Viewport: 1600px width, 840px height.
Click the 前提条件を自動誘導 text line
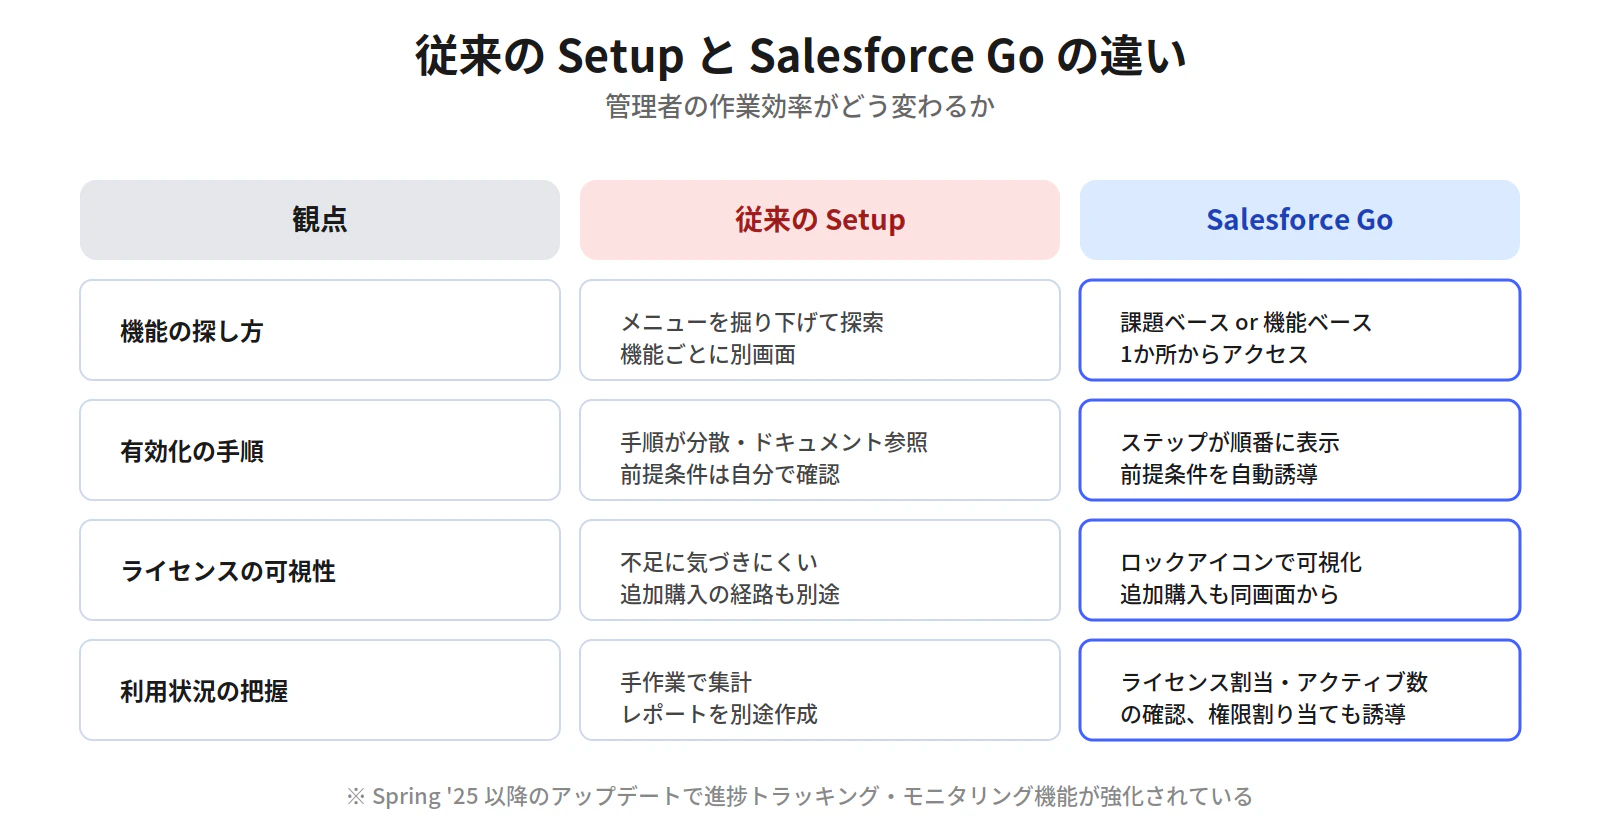pyautogui.click(x=1219, y=474)
